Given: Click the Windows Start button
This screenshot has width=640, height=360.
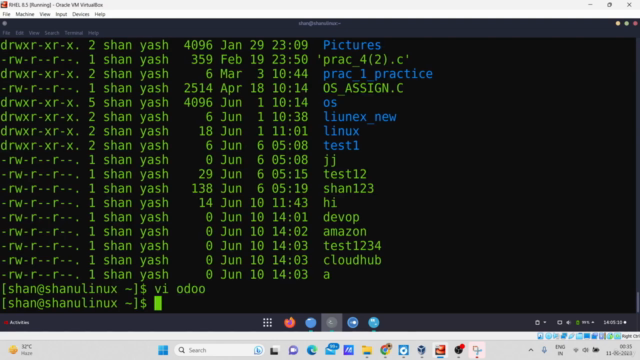Looking at the screenshot, I should [x=163, y=350].
